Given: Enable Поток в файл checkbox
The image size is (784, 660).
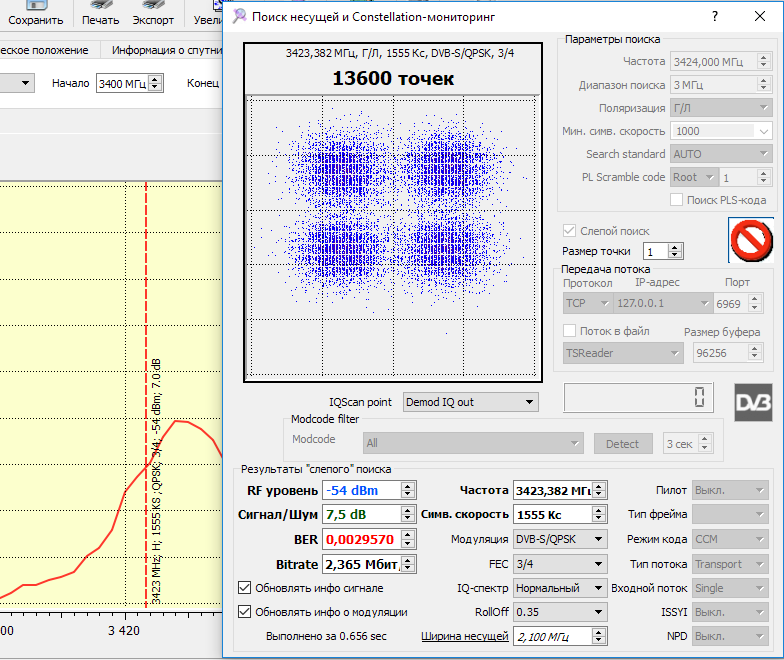Looking at the screenshot, I should tap(570, 331).
